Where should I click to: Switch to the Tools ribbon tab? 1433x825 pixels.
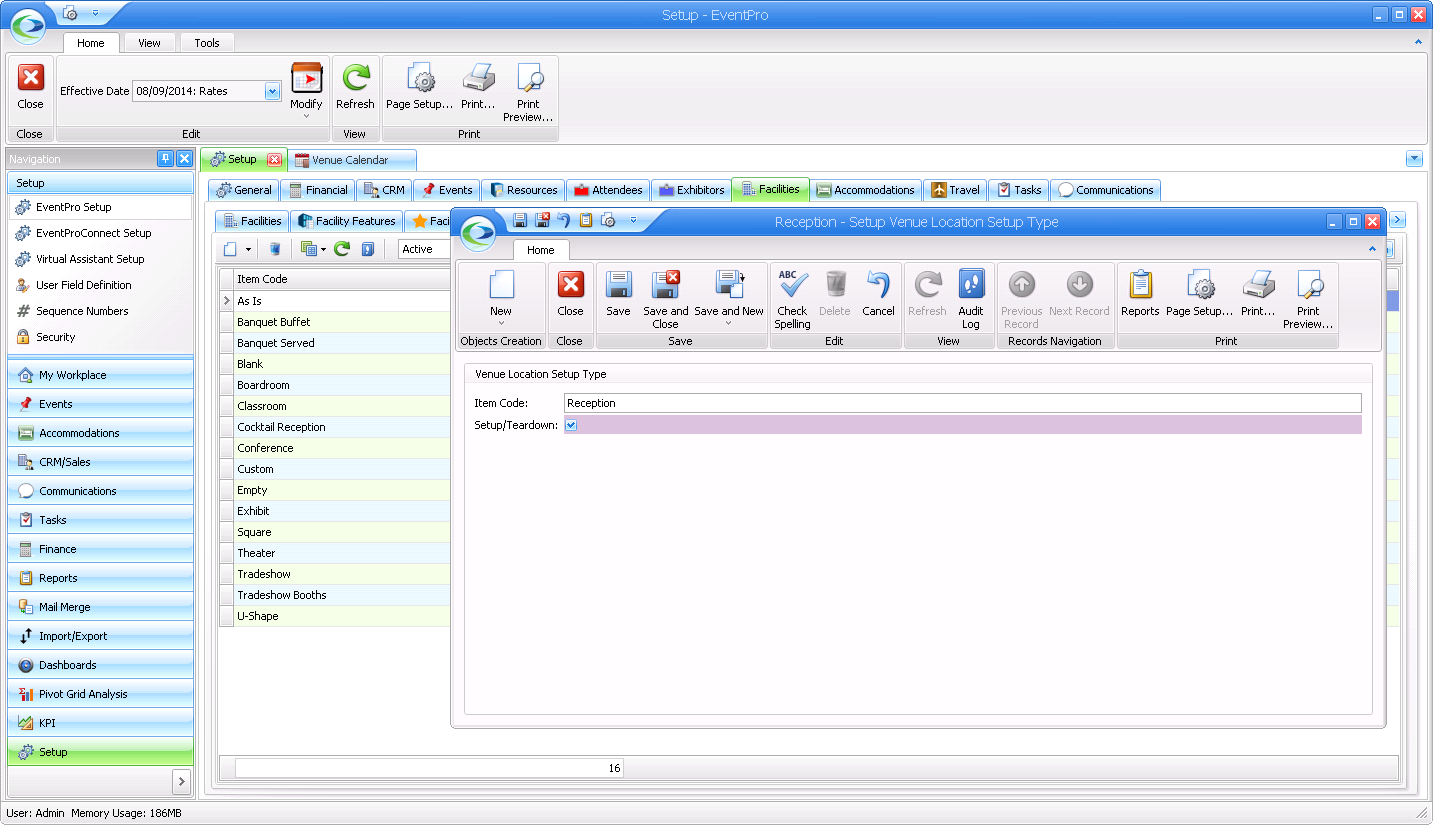coord(207,43)
